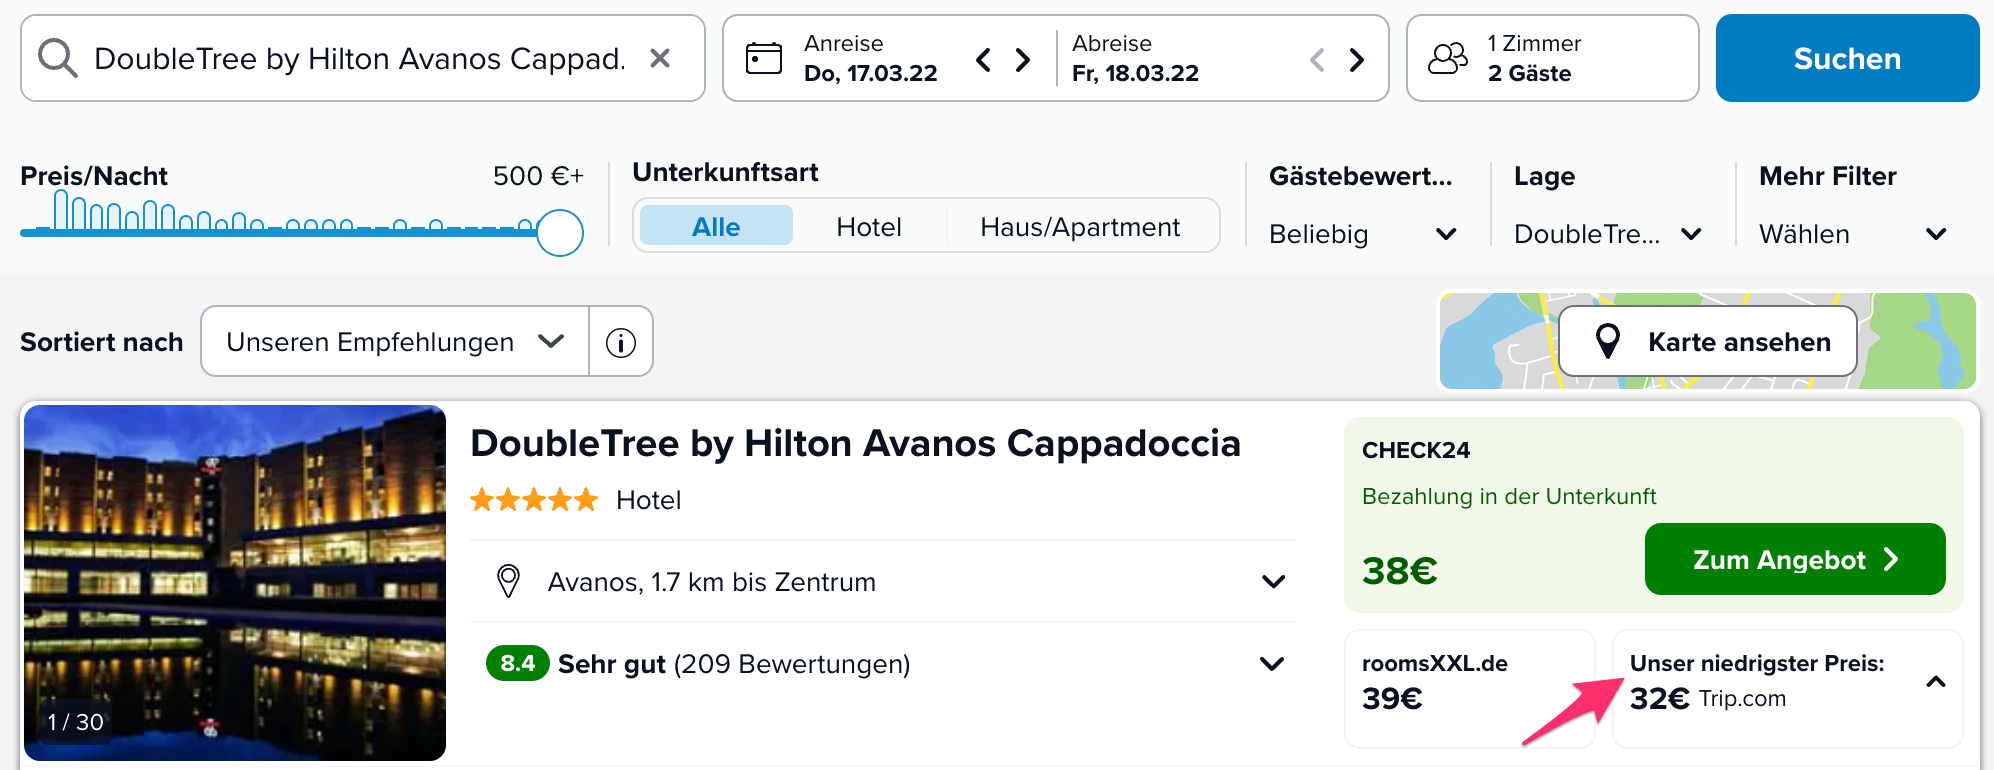Clear the hotel search text
Viewport: 1994px width, 770px height.
tap(660, 58)
